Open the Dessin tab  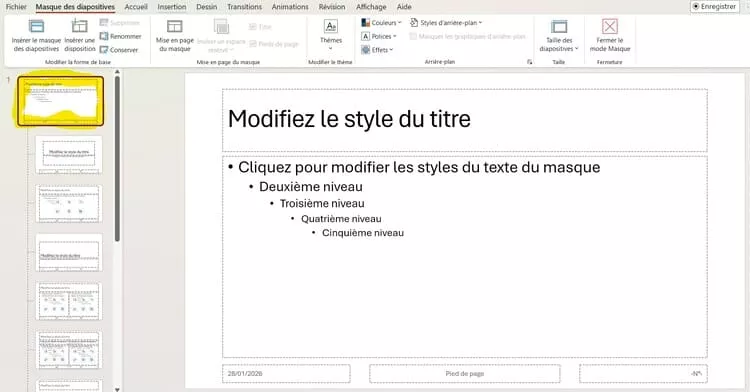tap(207, 7)
